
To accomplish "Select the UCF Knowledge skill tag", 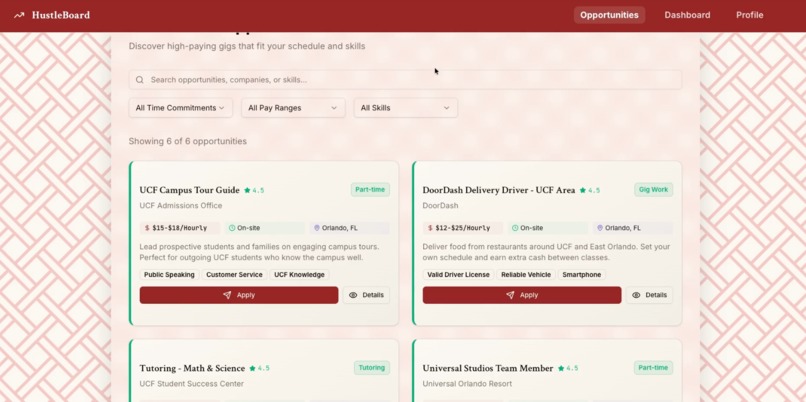I will point(300,275).
